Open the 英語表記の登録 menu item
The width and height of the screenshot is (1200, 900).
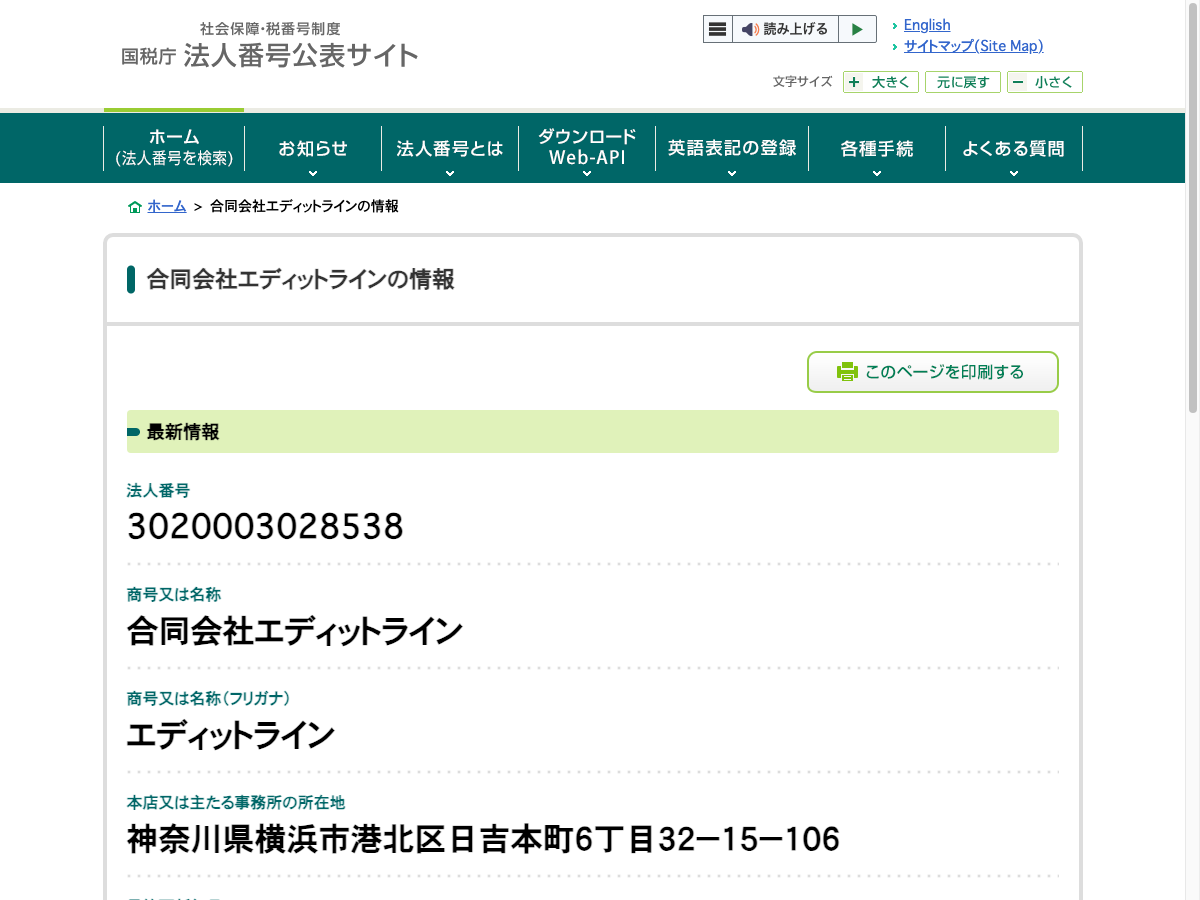[x=732, y=148]
